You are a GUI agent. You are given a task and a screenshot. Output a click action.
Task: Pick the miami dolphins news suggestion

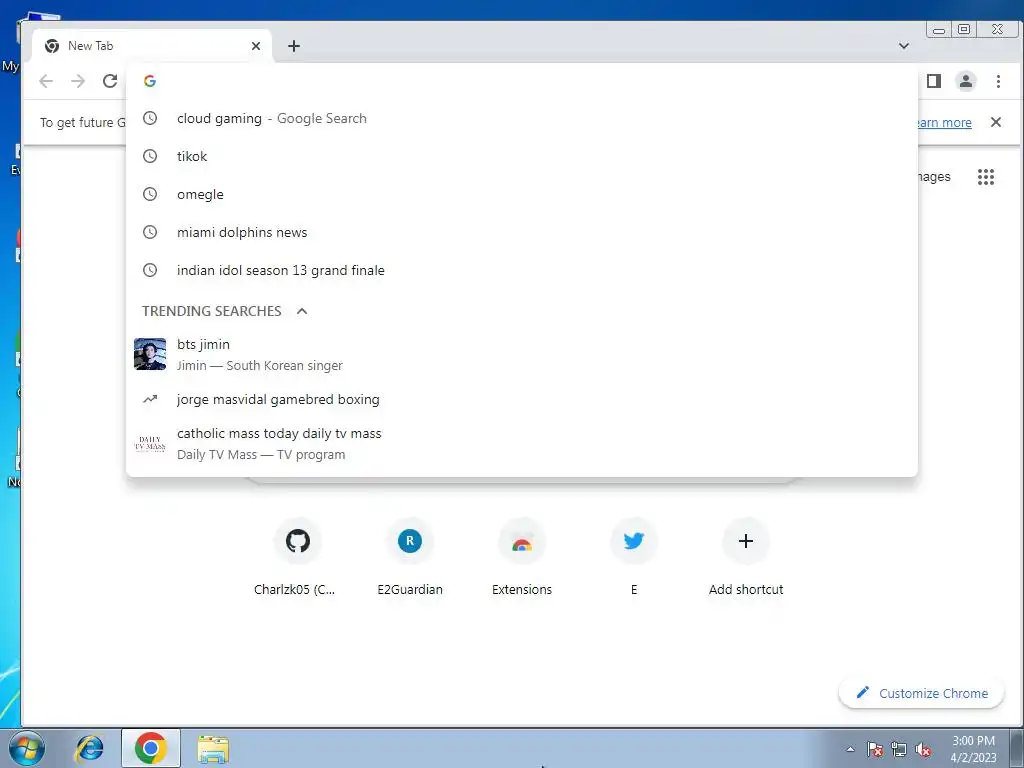point(522,232)
